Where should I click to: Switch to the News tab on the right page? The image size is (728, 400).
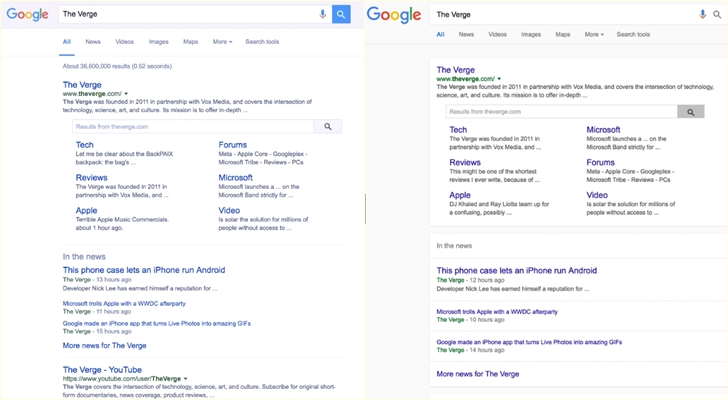(466, 34)
